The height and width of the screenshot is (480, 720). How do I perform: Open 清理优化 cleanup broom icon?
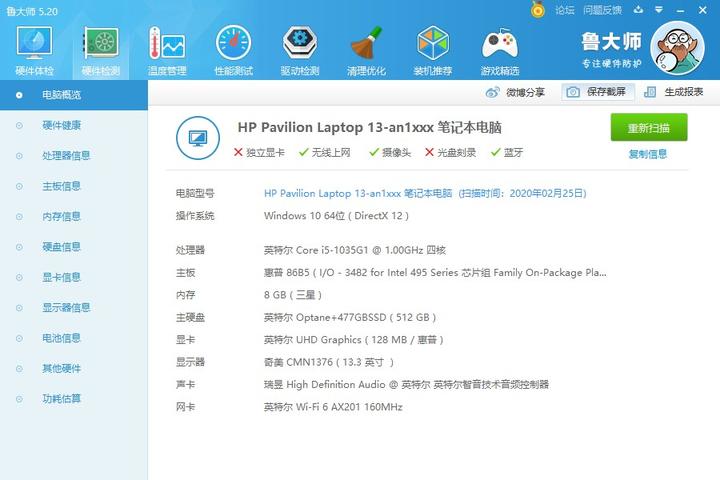point(366,51)
